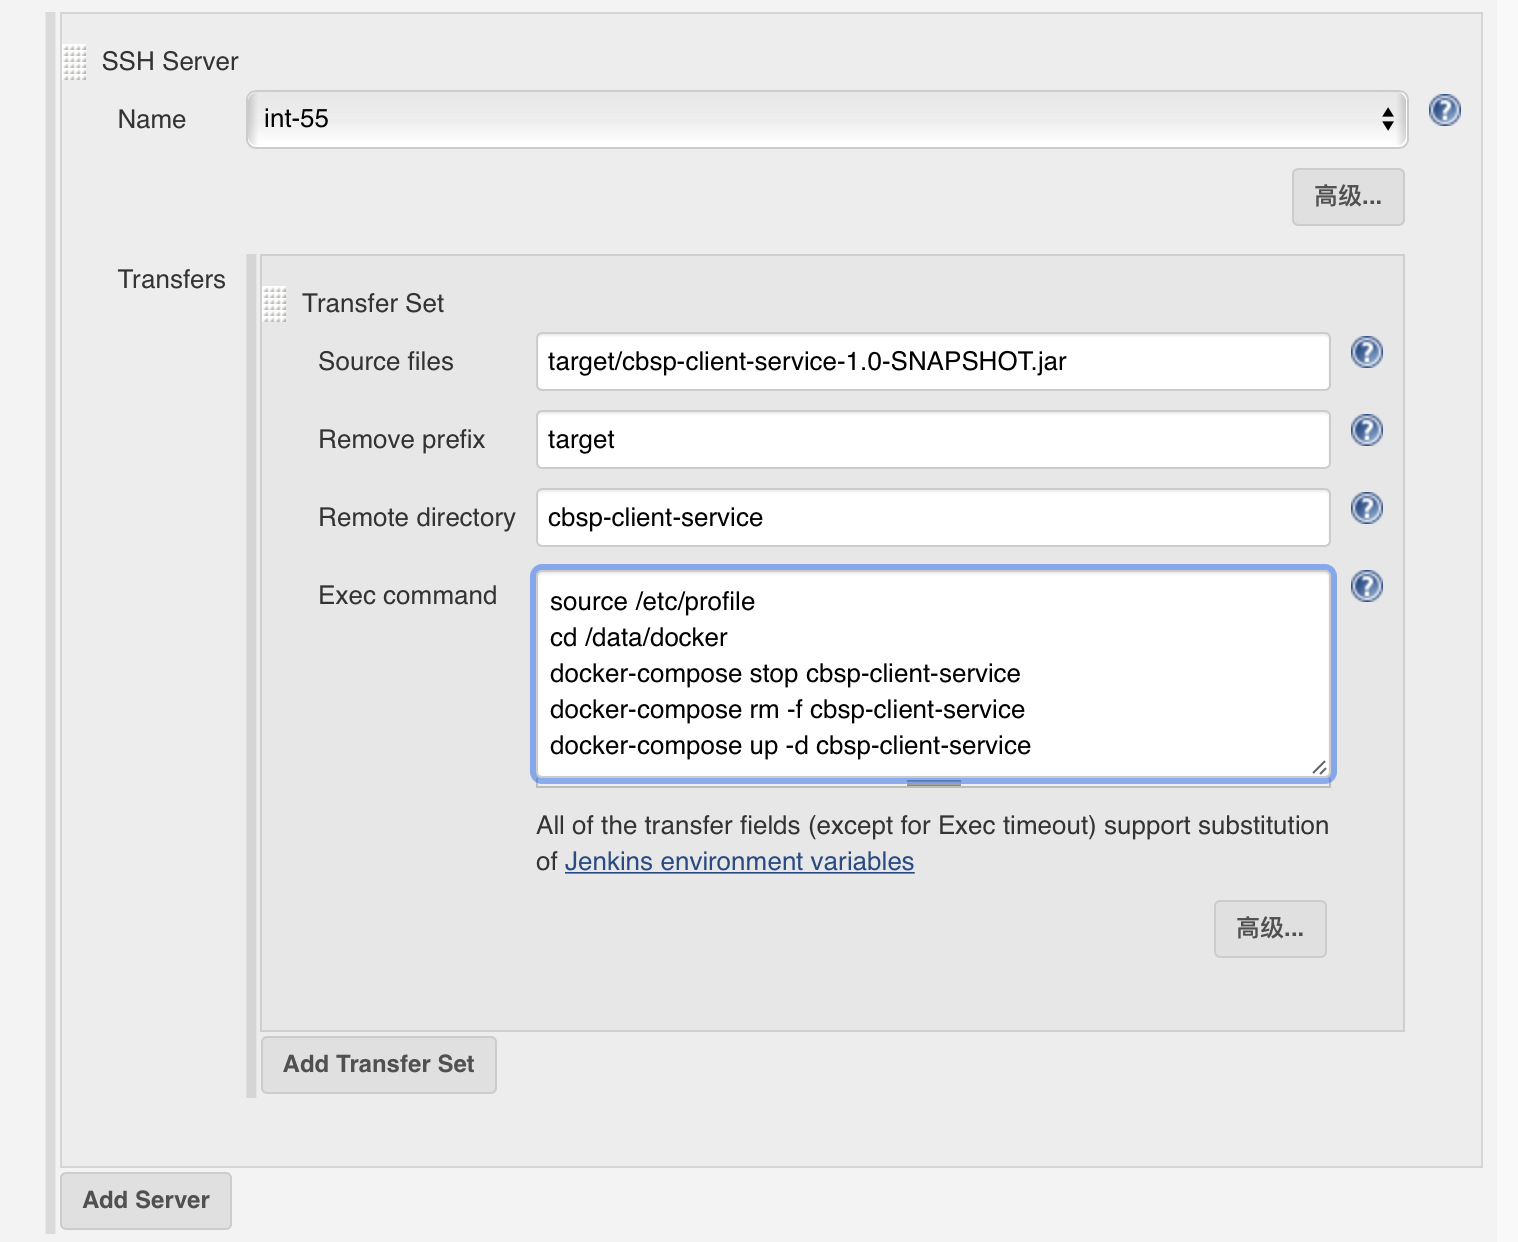Click the expand bar below Exec command box
This screenshot has width=1518, height=1242.
(933, 783)
